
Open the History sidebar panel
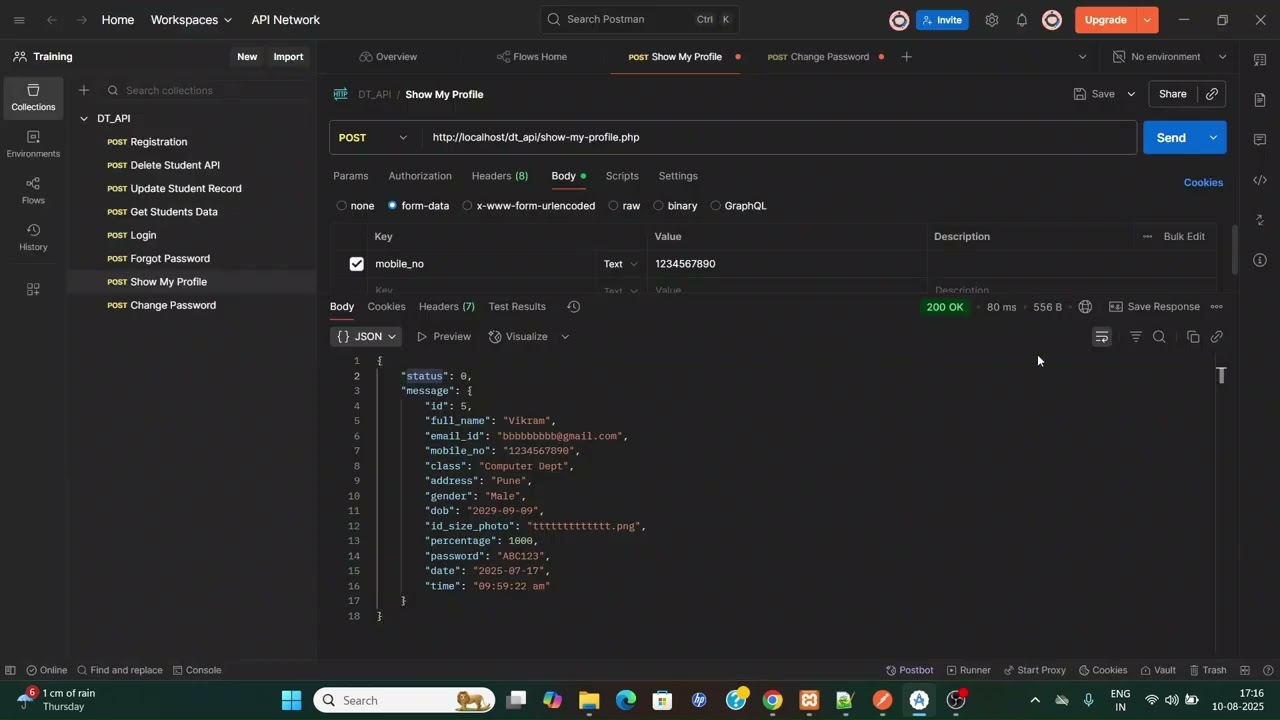[33, 237]
